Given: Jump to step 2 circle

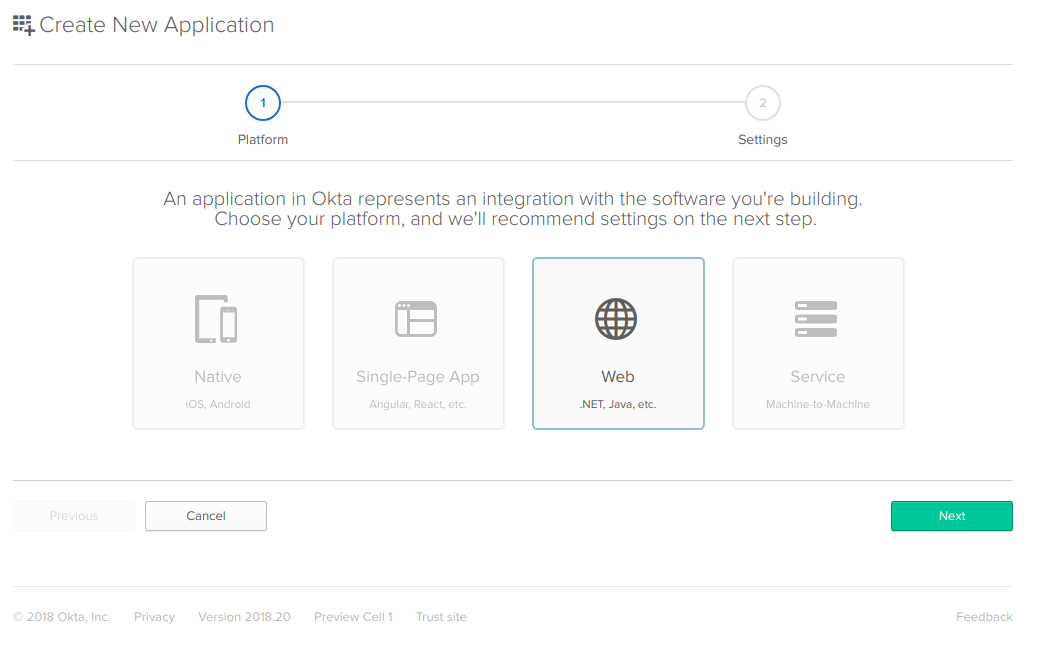Looking at the screenshot, I should coord(763,103).
